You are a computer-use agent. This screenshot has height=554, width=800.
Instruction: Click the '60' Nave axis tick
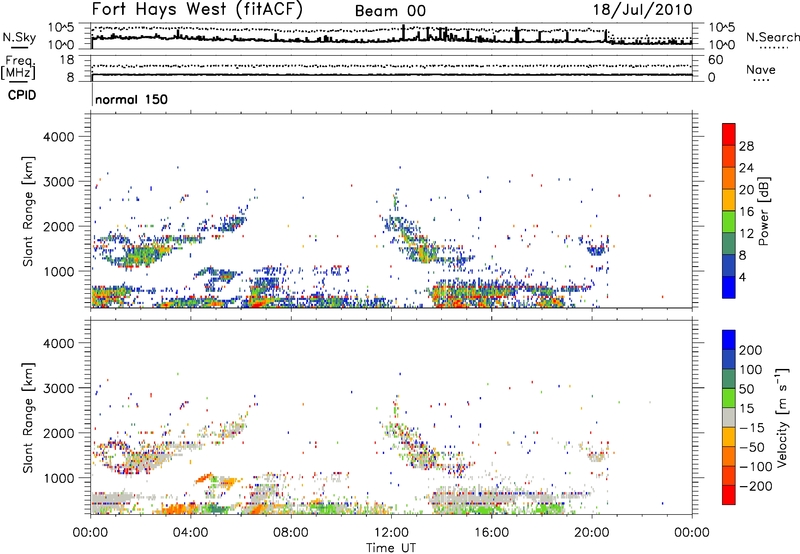pos(716,60)
